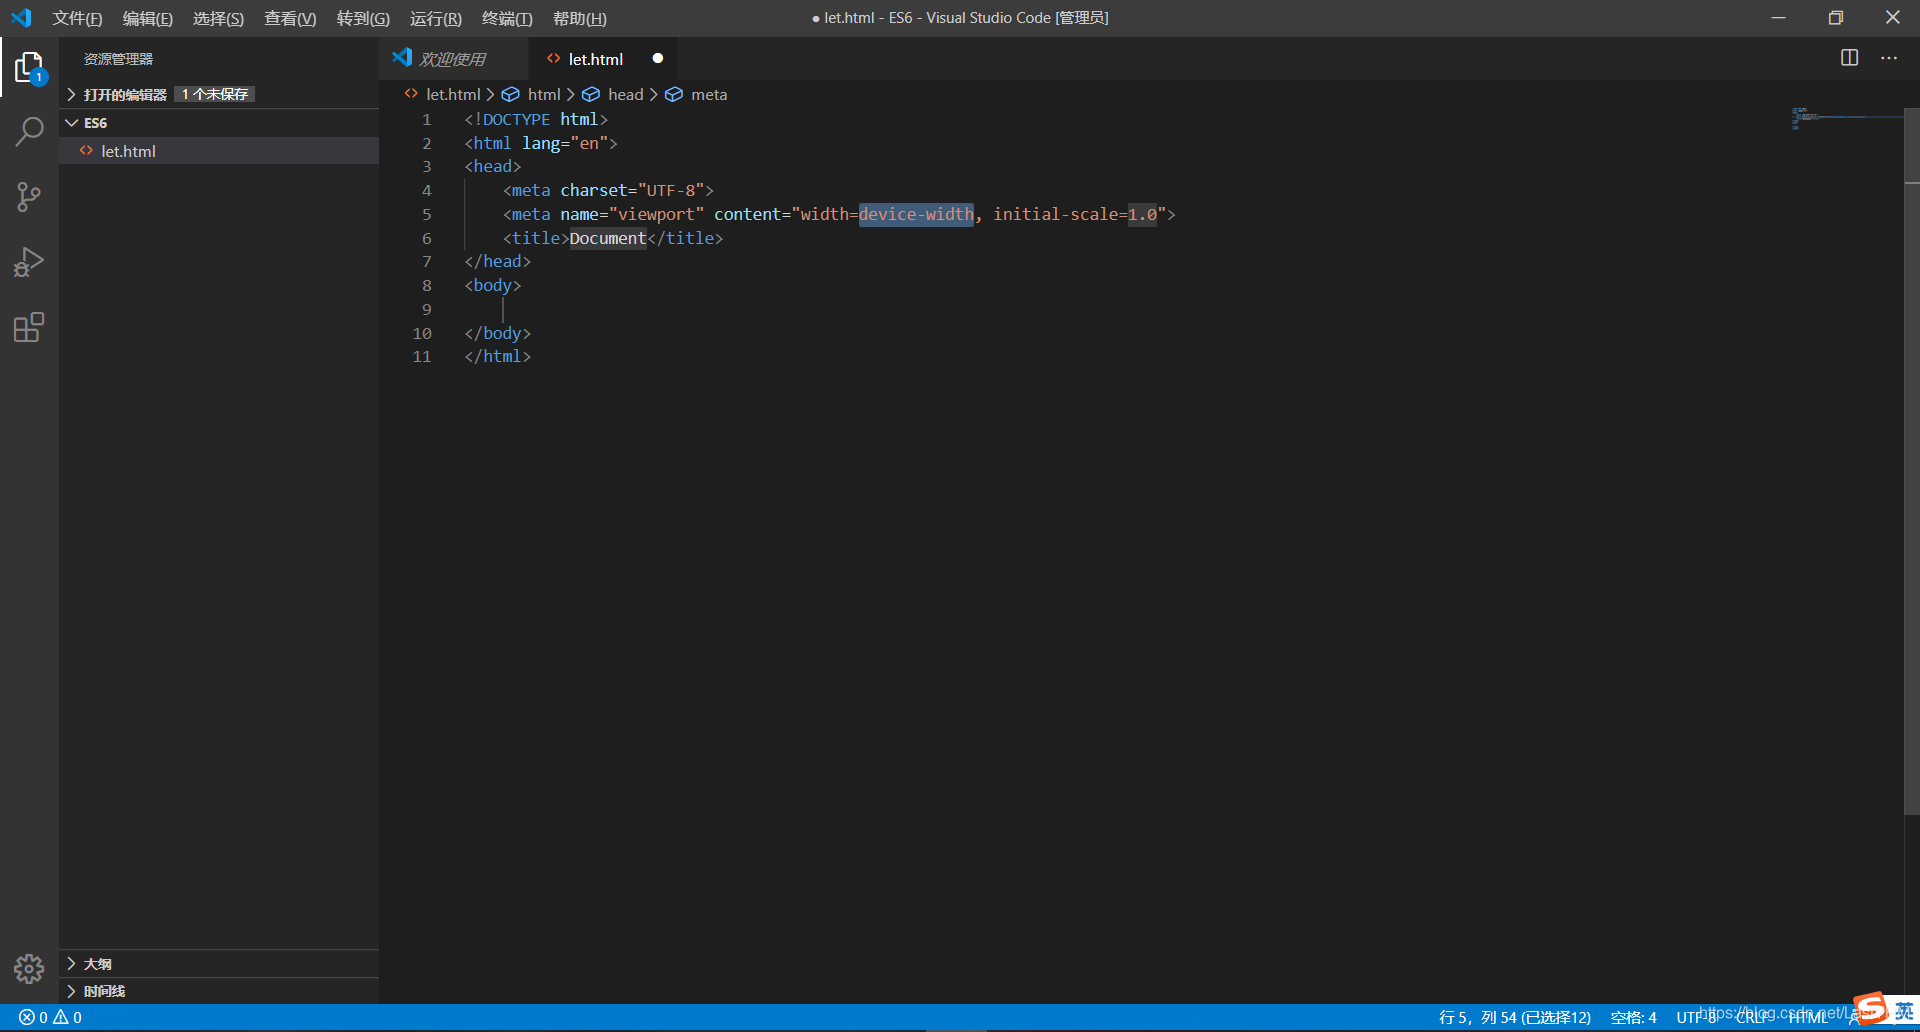
Task: Open the Extensions view
Action: [x=29, y=327]
